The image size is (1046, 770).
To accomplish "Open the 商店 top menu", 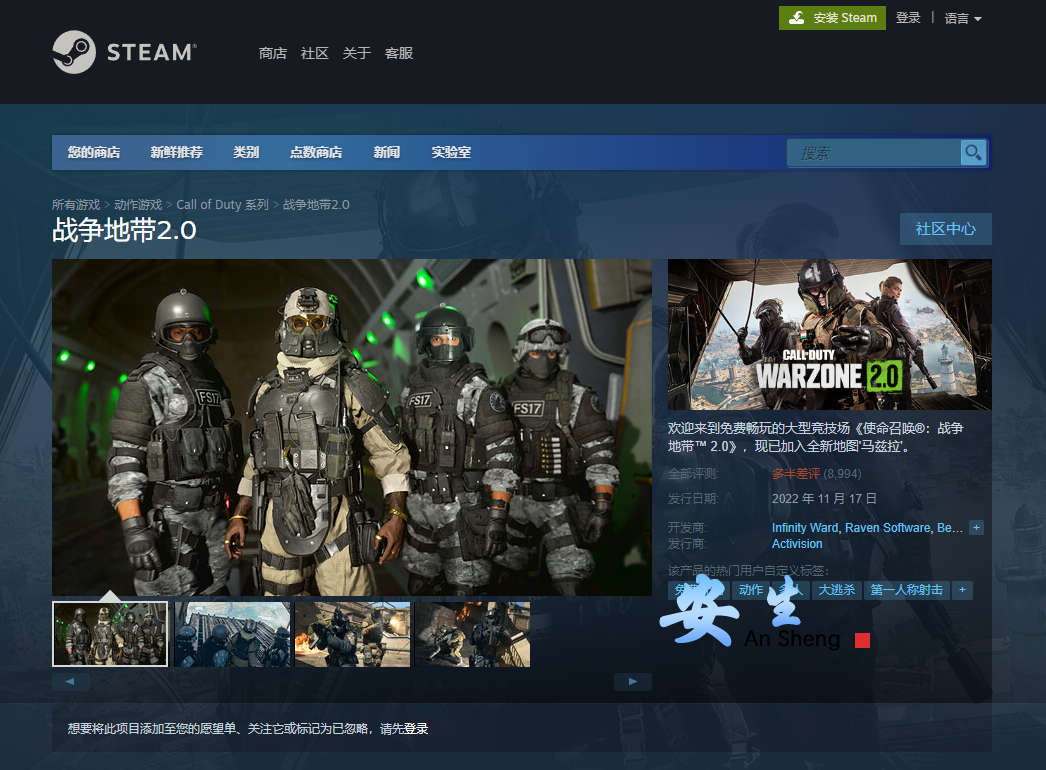I will [273, 53].
